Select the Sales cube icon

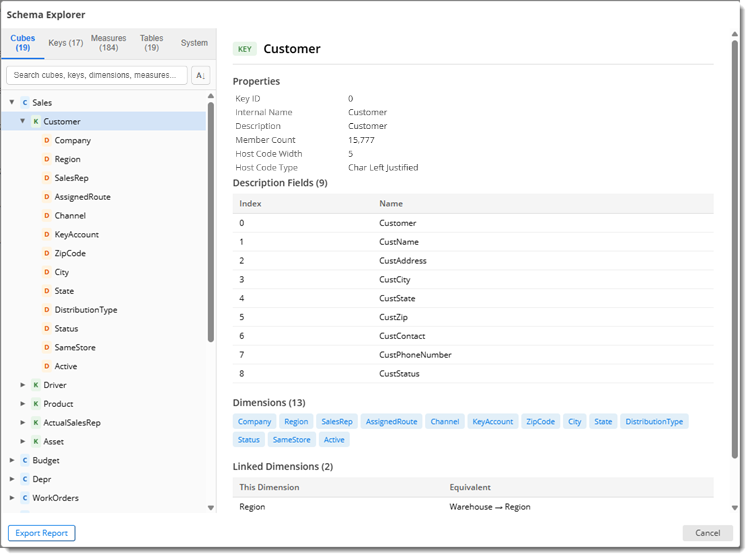click(25, 103)
